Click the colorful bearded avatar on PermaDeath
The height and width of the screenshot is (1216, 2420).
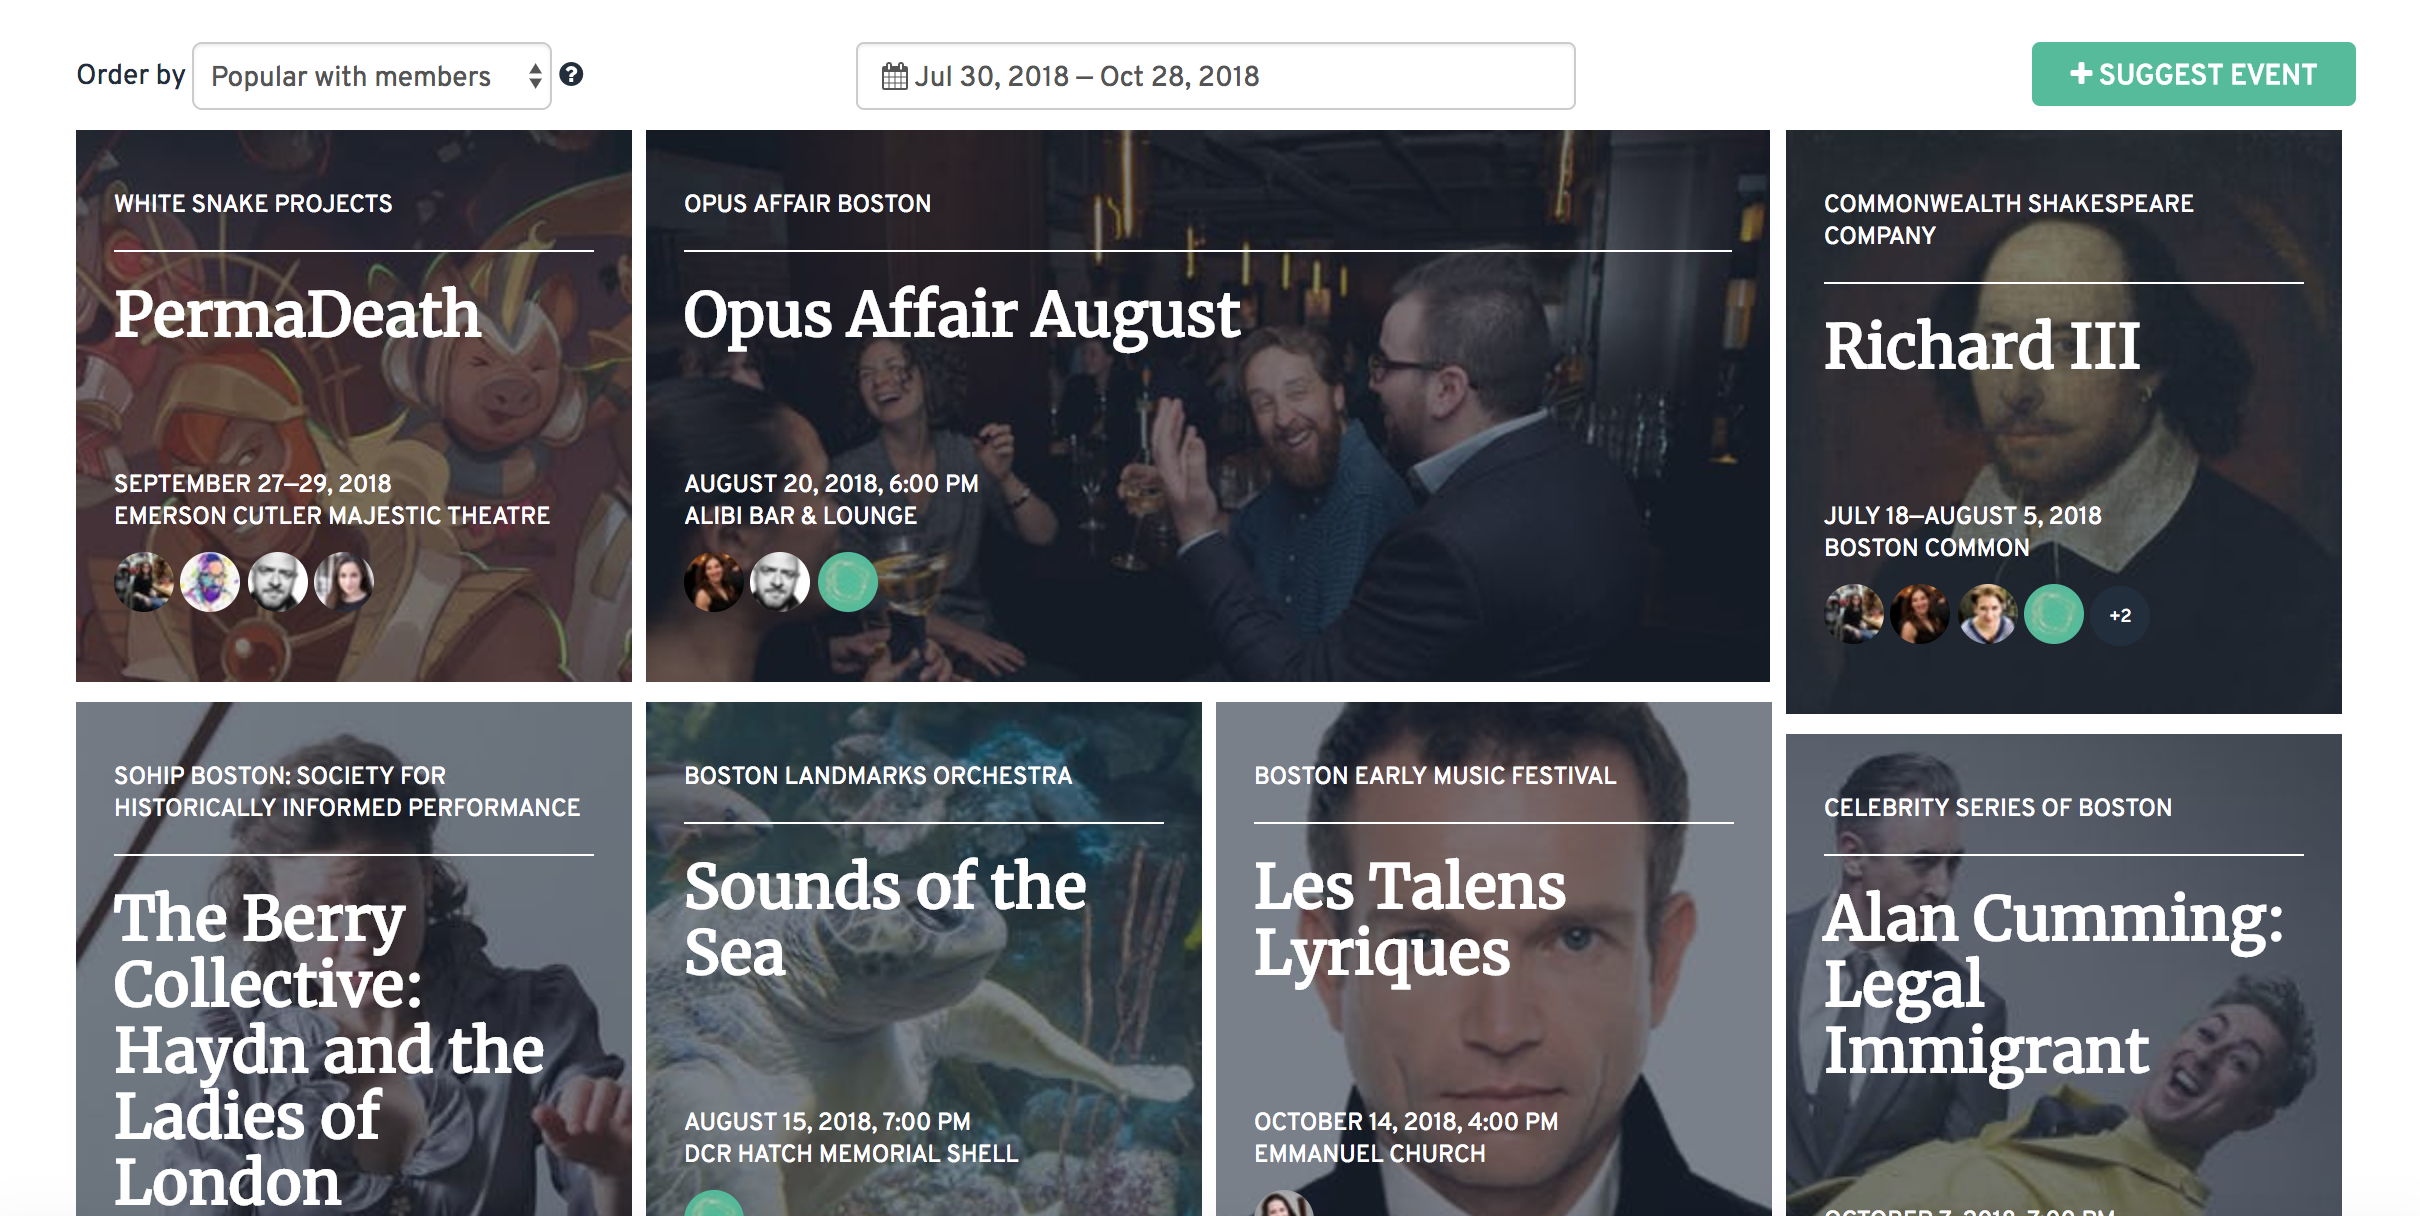(210, 582)
